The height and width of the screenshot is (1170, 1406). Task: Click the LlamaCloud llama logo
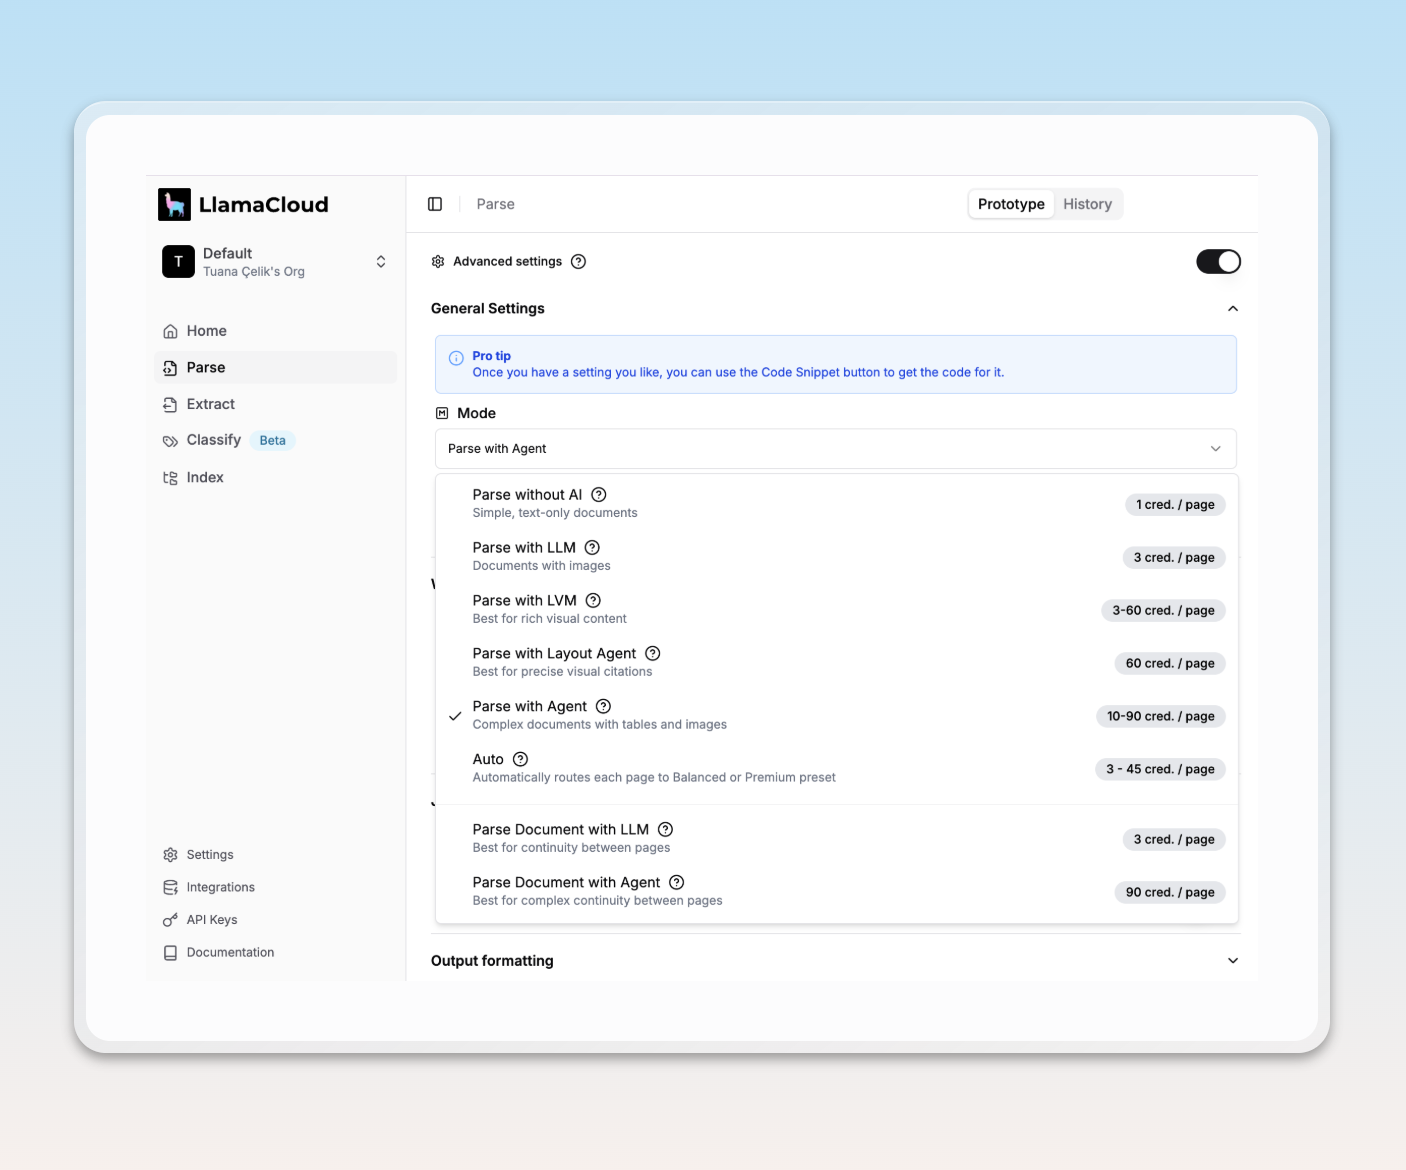tap(174, 204)
